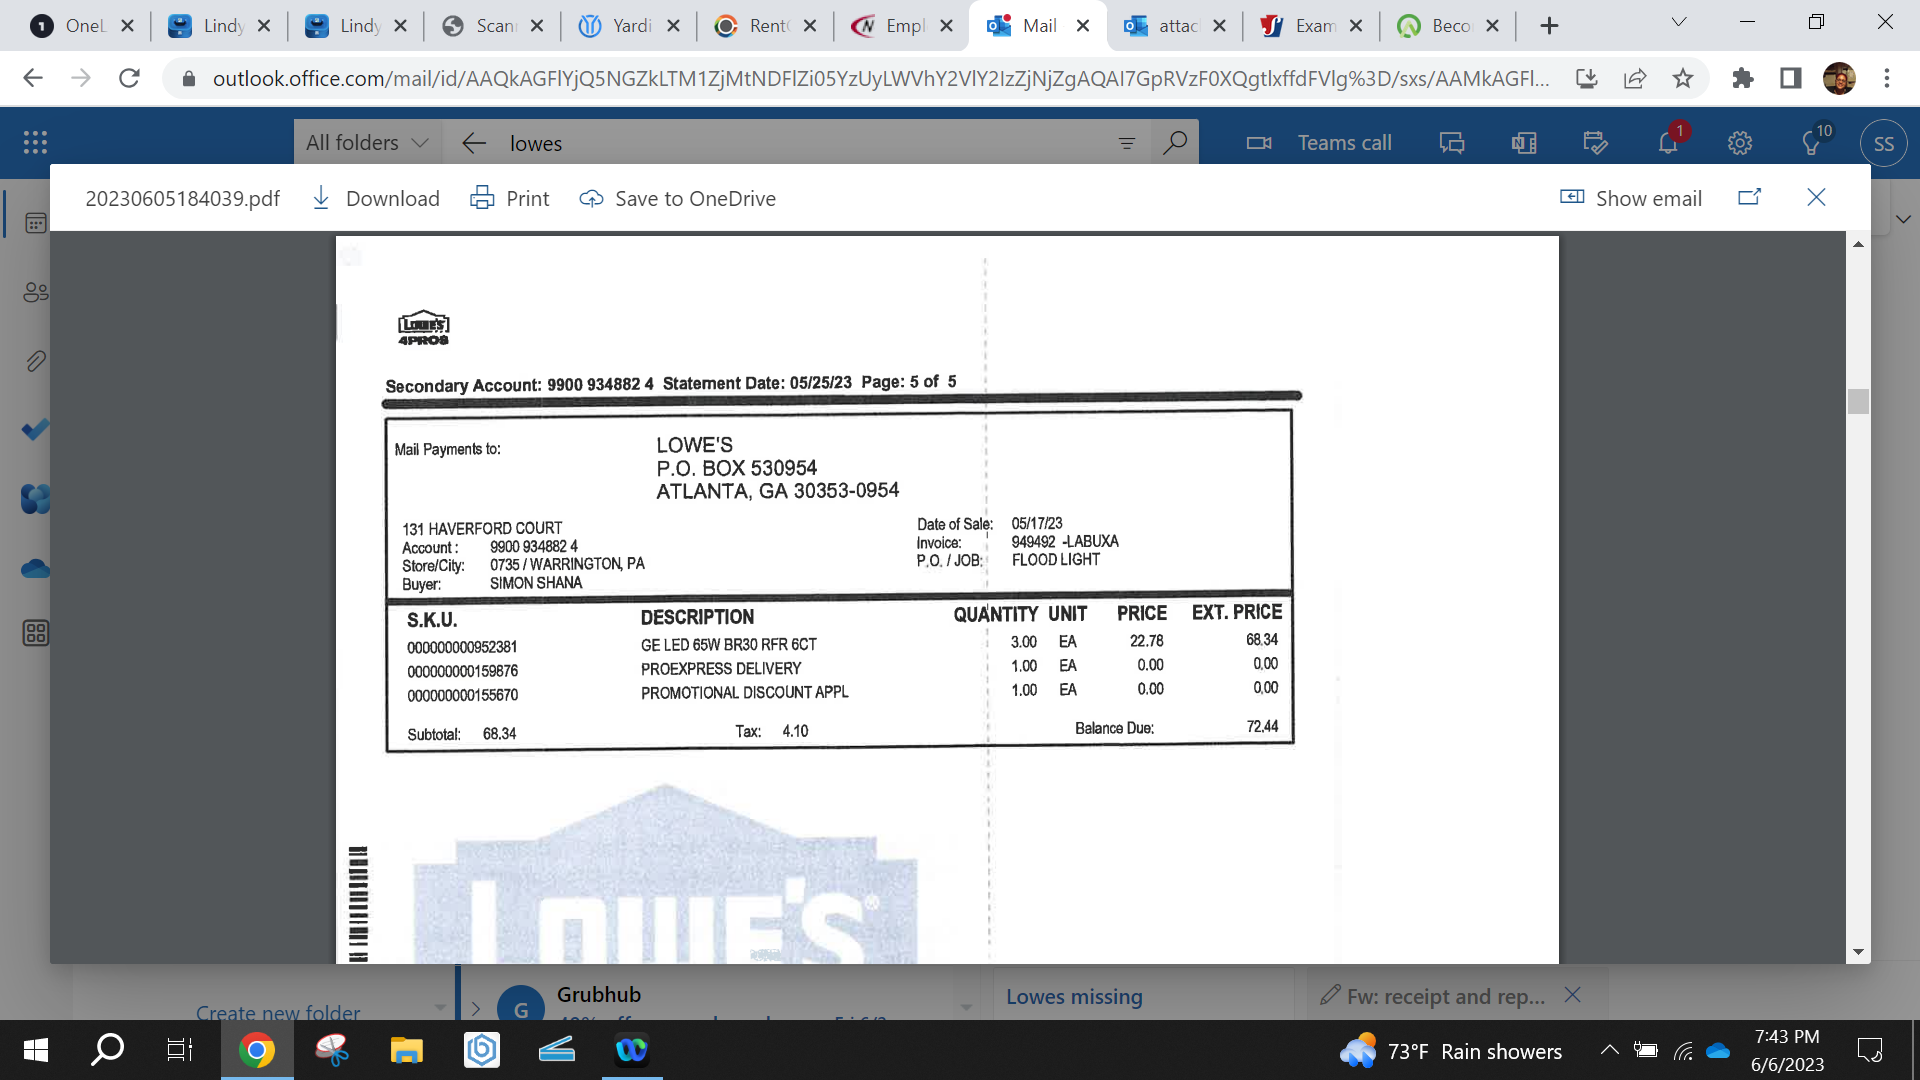
Task: Expand the All folders dropdown
Action: click(x=366, y=143)
